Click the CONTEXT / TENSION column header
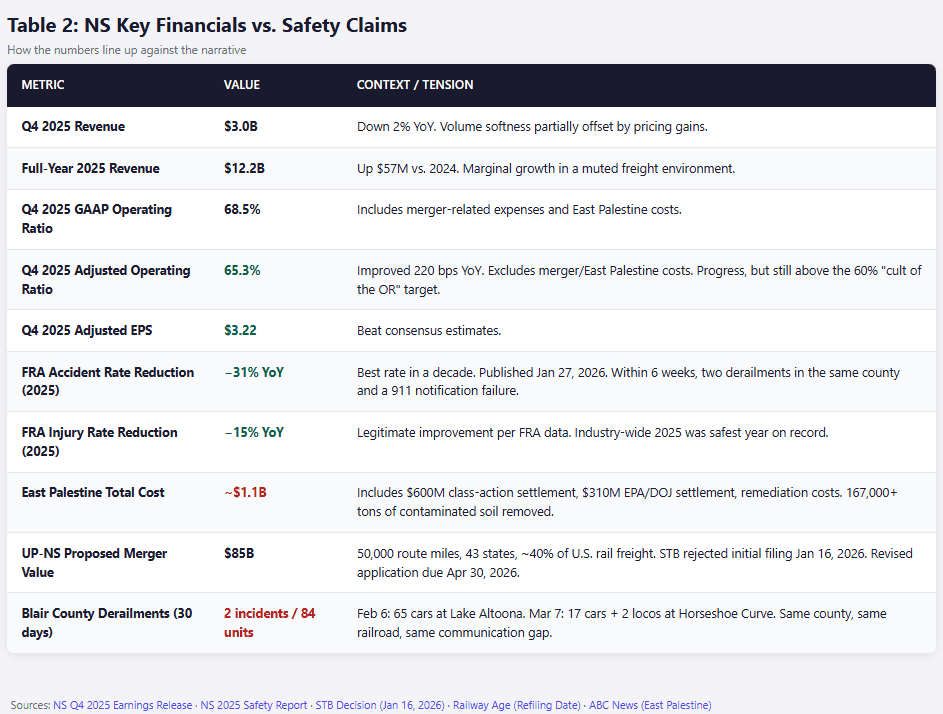Image resolution: width=943 pixels, height=714 pixels. point(415,85)
